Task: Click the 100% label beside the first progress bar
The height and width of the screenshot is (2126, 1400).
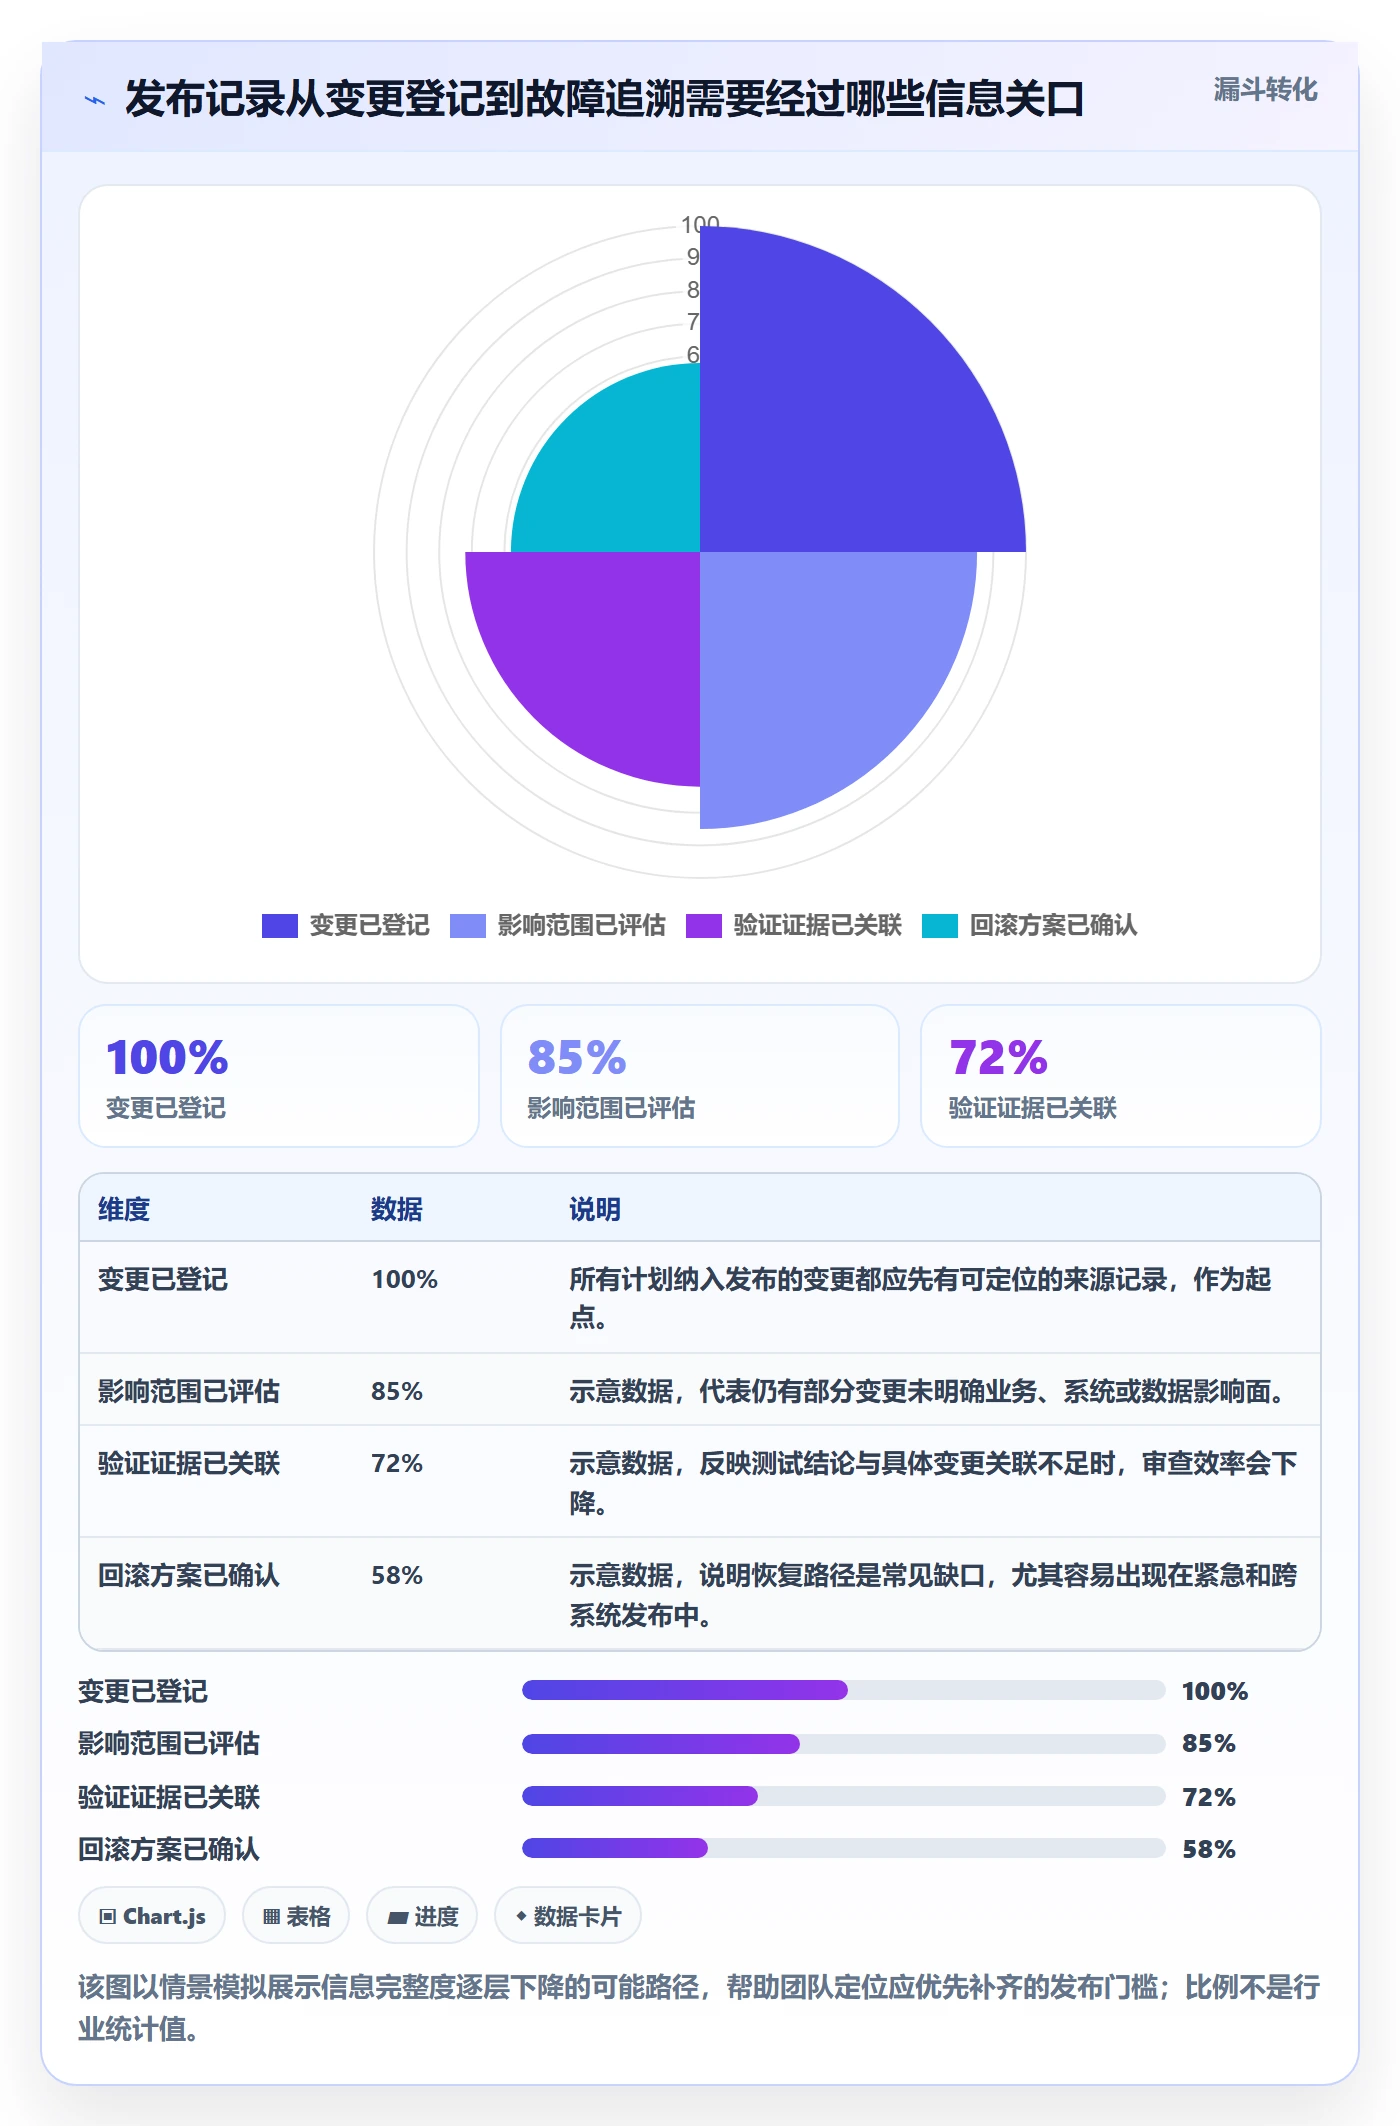Action: click(1215, 1691)
